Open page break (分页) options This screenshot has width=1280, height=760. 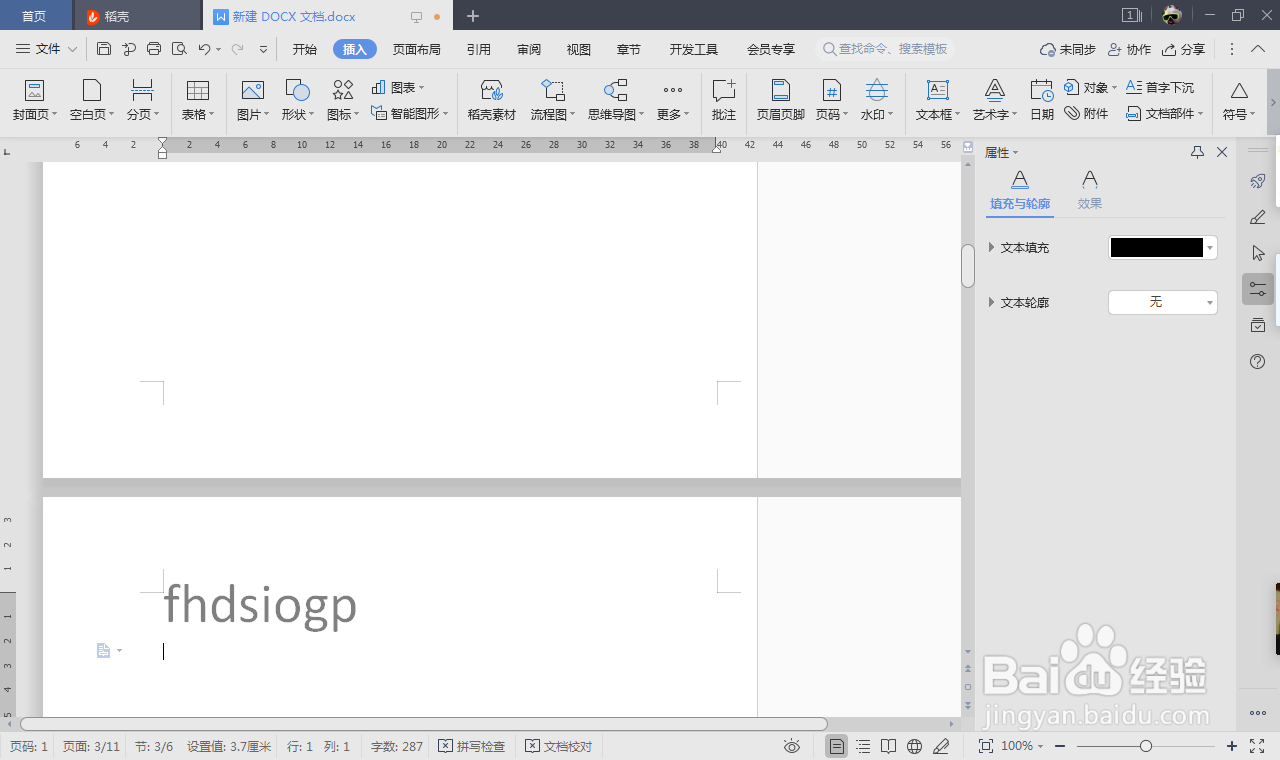pos(143,101)
